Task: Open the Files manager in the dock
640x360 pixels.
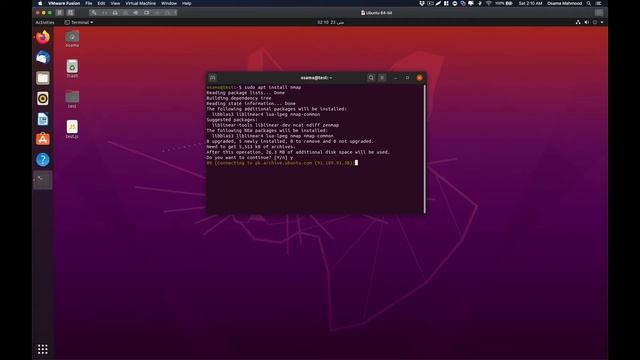Action: (x=43, y=78)
